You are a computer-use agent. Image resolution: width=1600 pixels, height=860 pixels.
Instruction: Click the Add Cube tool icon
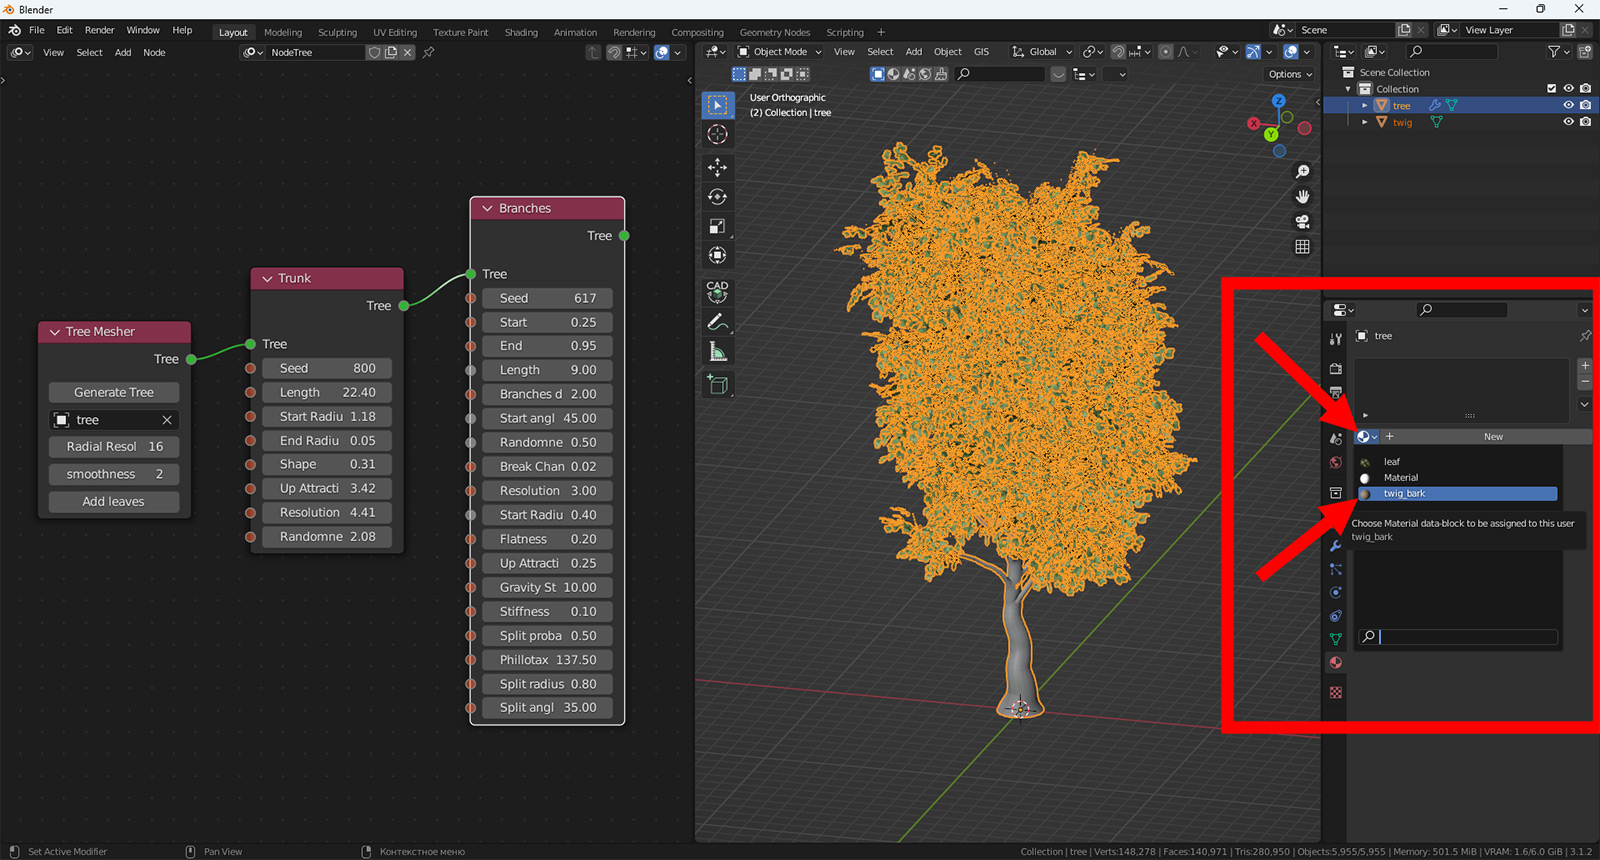pyautogui.click(x=717, y=384)
